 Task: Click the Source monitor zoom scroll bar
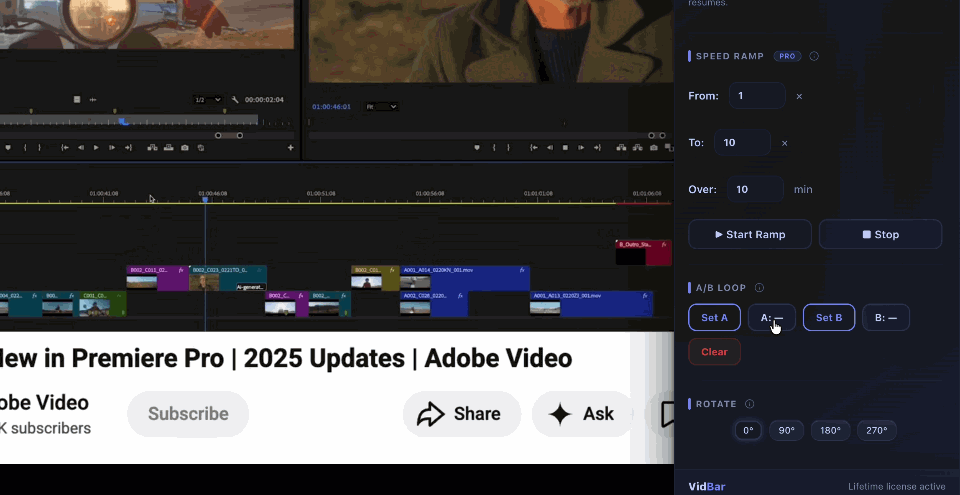(x=229, y=135)
